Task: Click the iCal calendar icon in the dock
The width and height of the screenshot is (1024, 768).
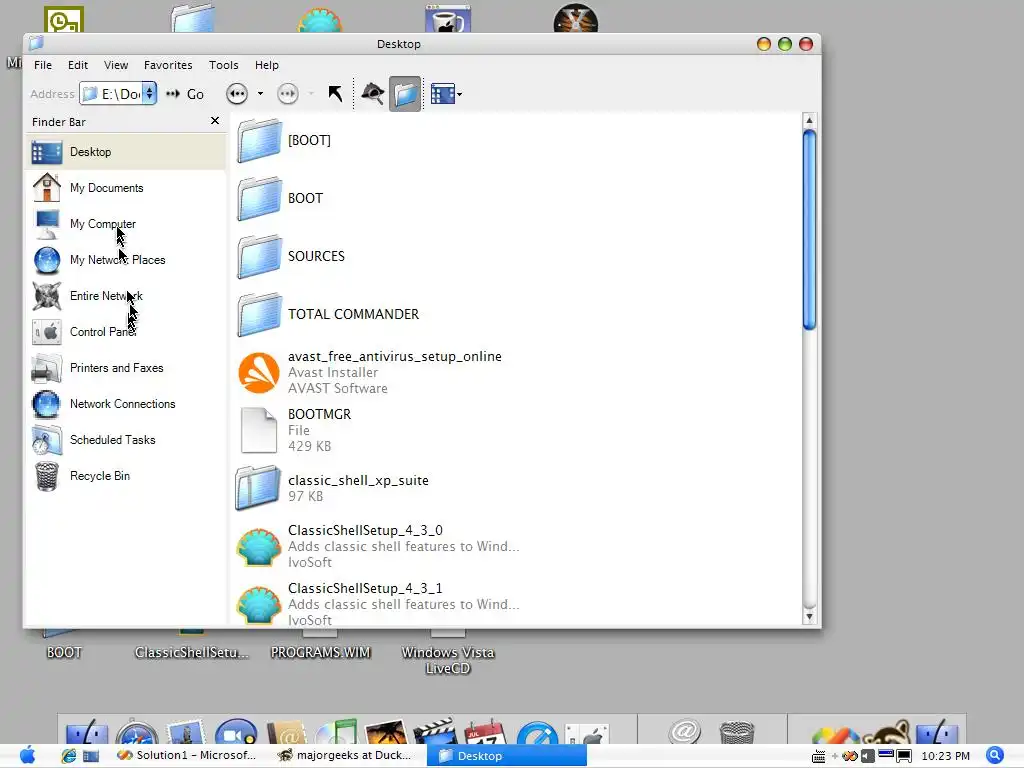Action: point(485,731)
